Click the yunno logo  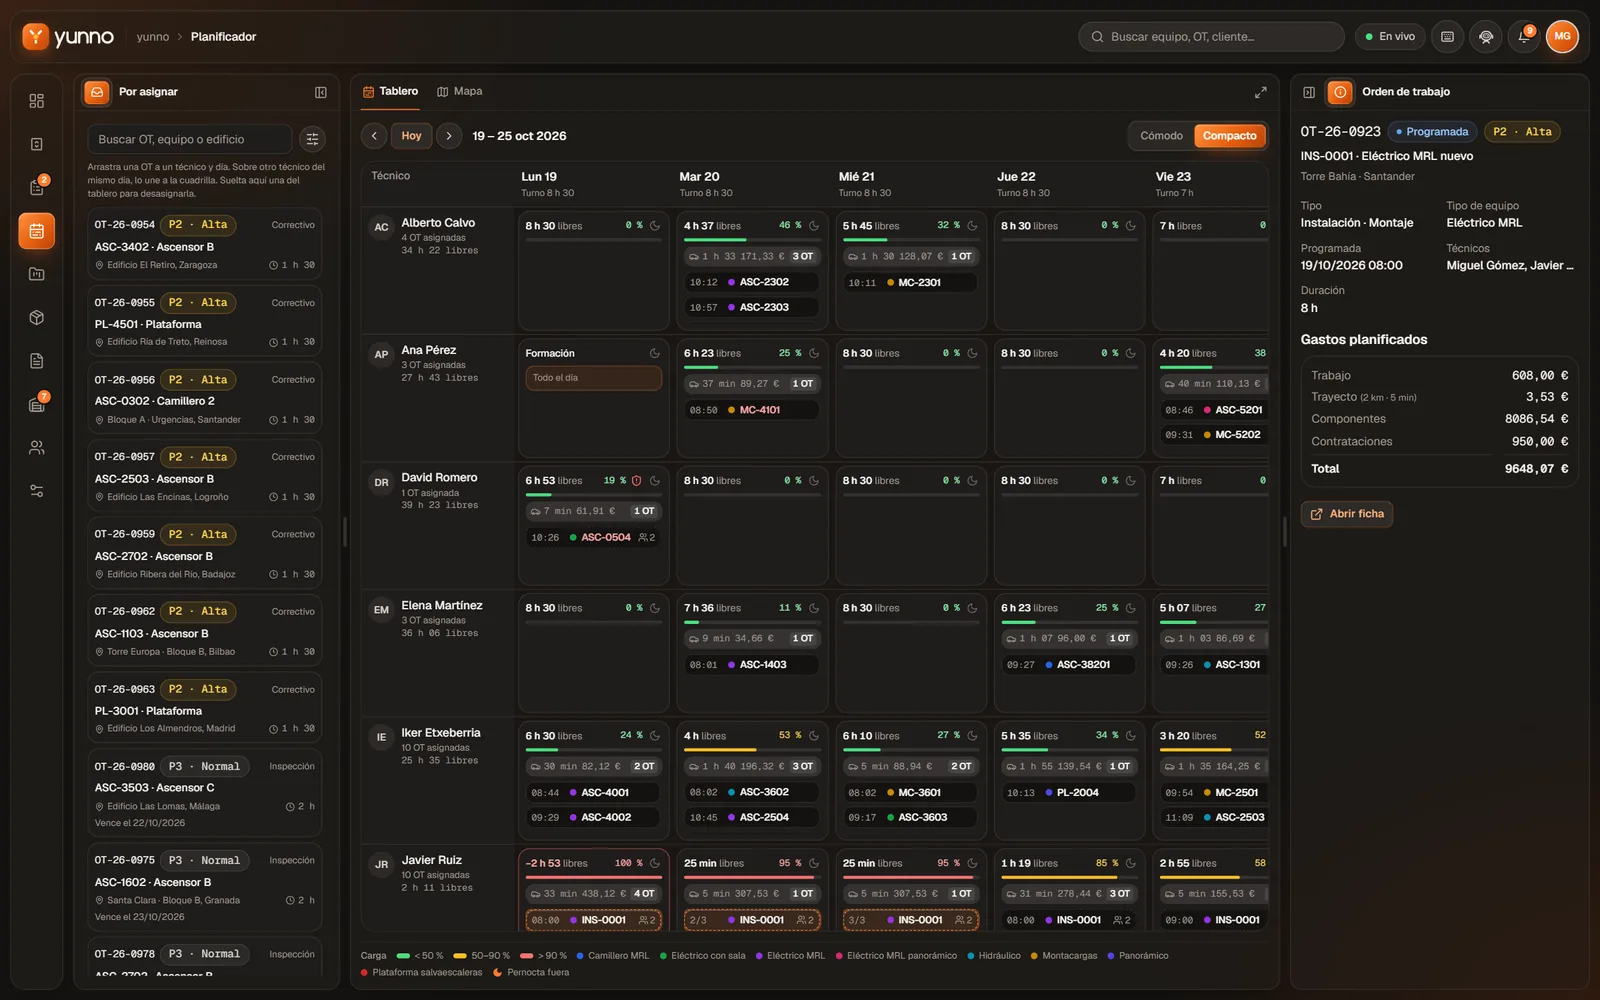coord(68,37)
